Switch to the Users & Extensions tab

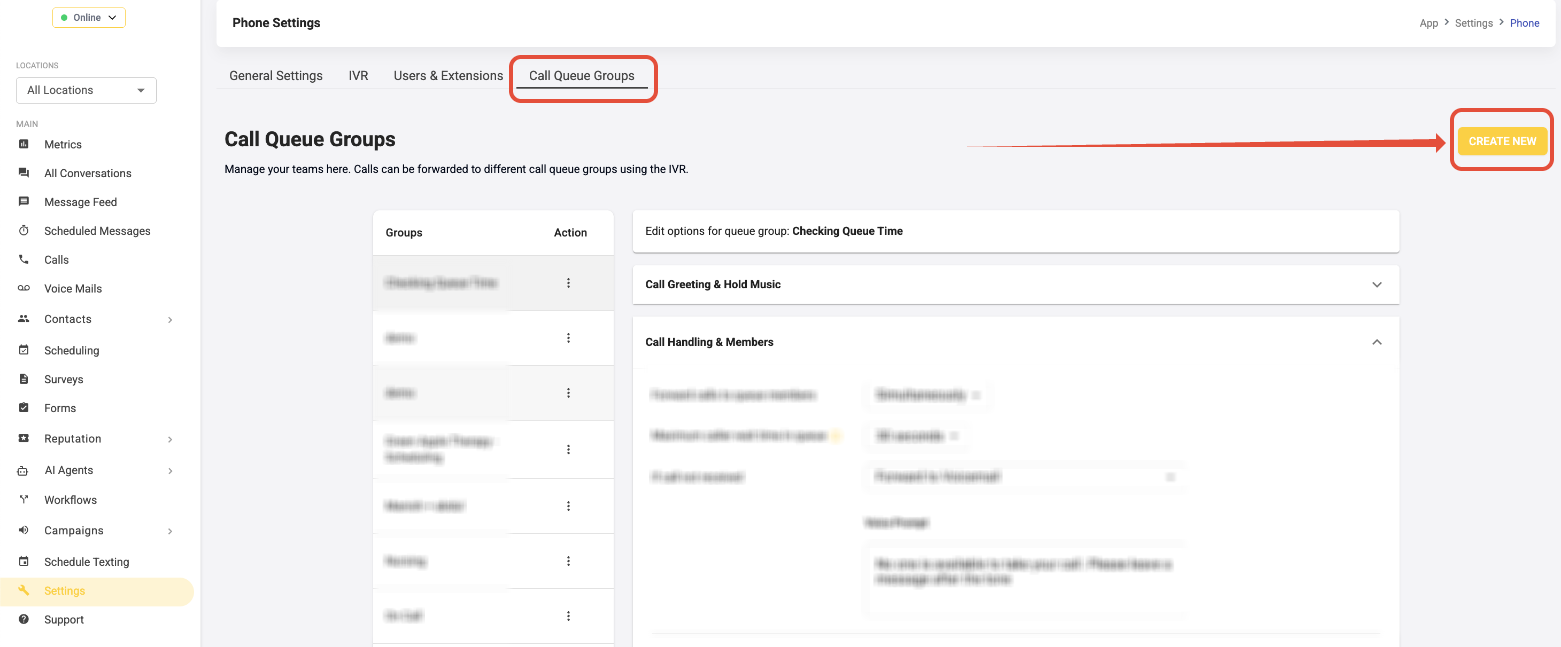448,76
